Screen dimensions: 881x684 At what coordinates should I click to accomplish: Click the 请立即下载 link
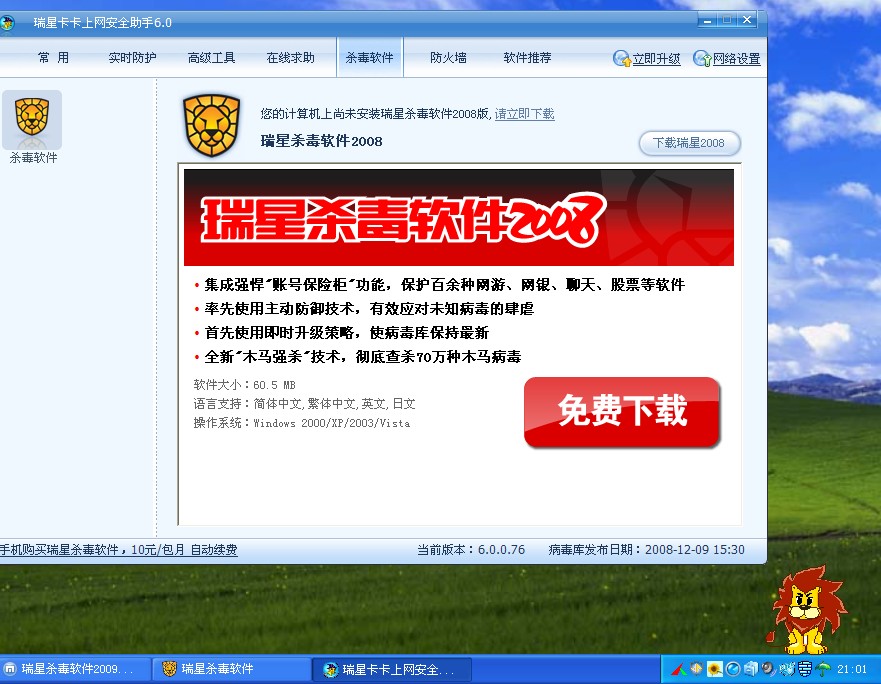pyautogui.click(x=524, y=114)
